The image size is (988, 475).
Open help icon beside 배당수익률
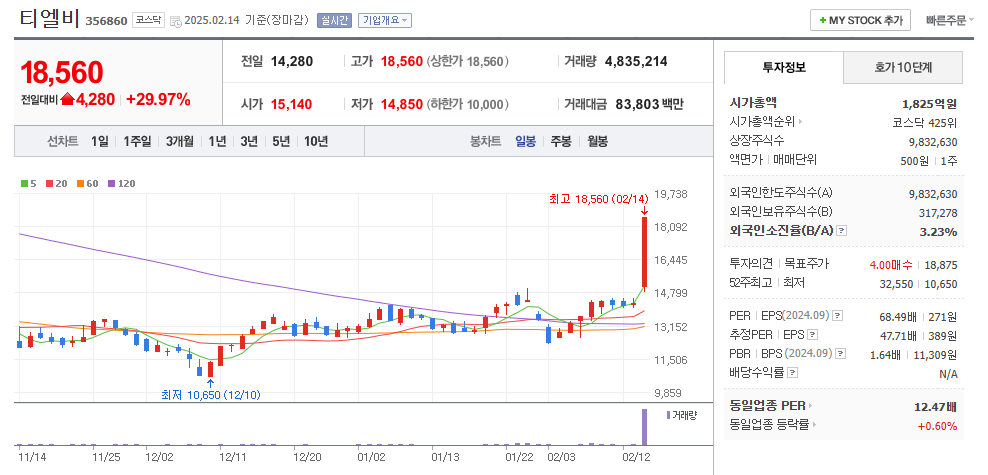click(x=792, y=372)
